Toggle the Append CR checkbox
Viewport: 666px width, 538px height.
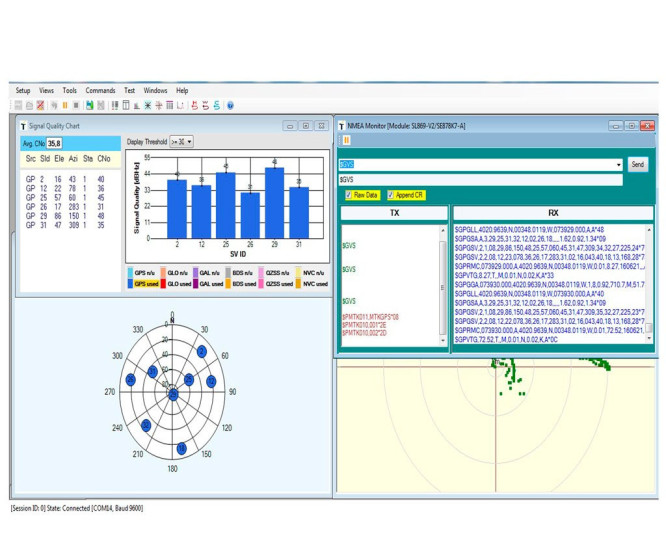(x=390, y=195)
